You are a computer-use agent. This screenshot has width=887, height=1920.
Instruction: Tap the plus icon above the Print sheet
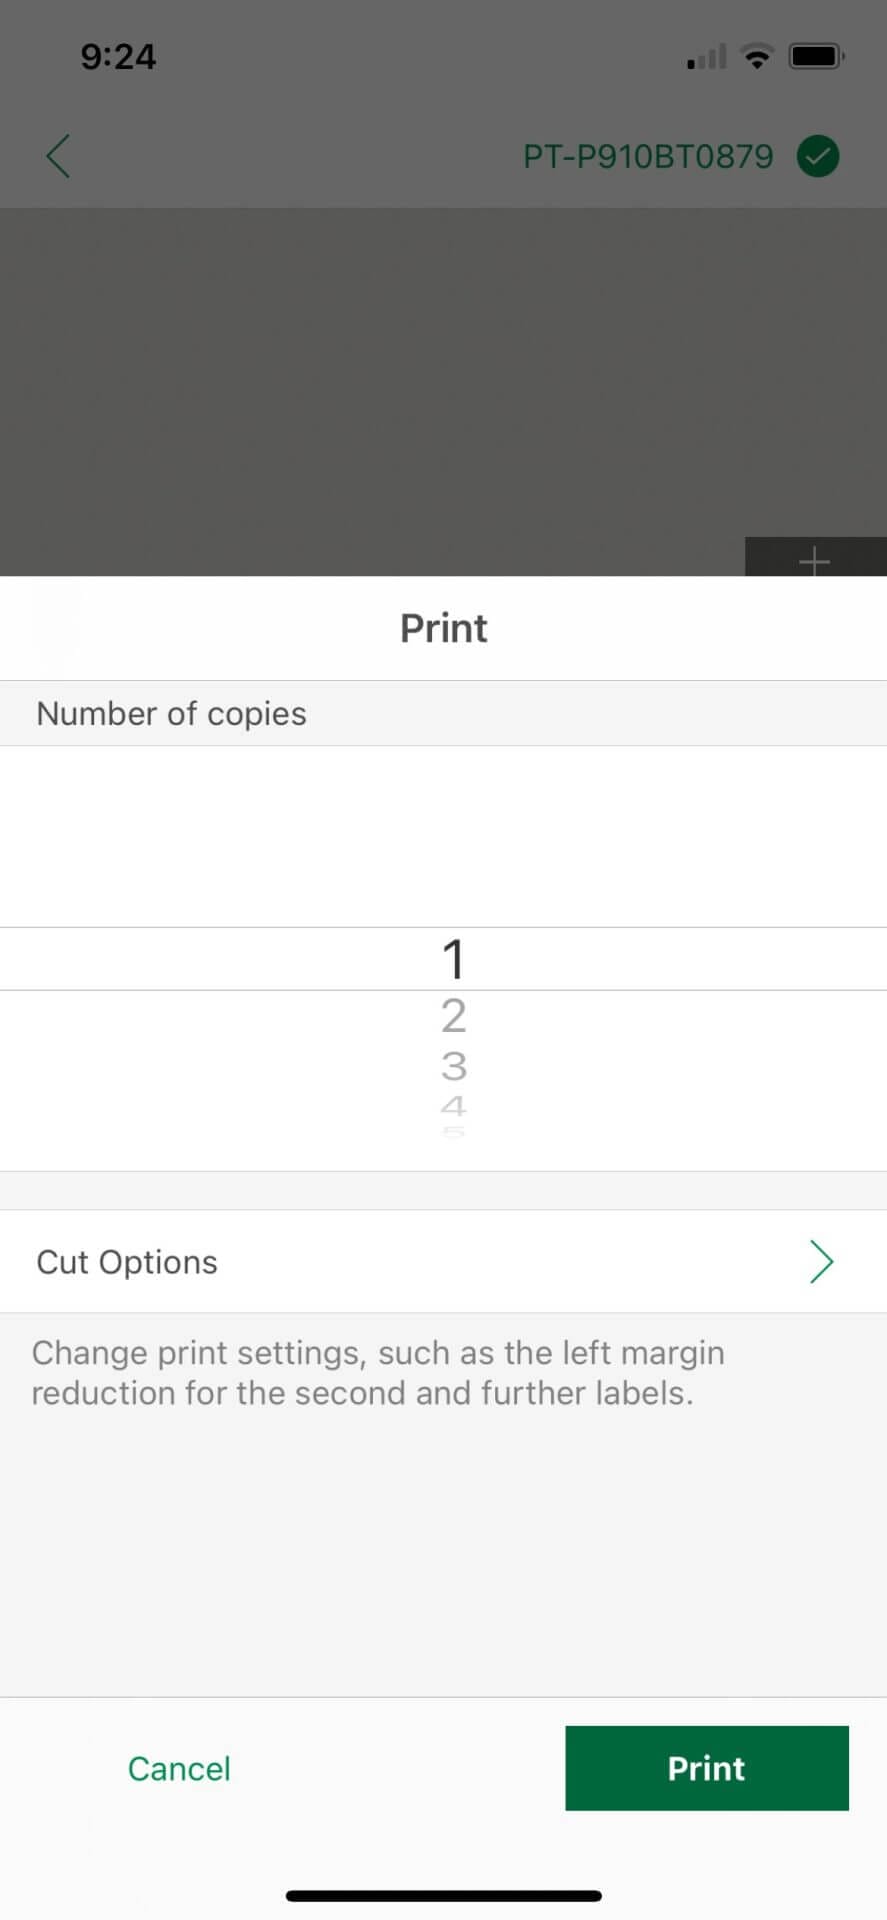pos(813,561)
